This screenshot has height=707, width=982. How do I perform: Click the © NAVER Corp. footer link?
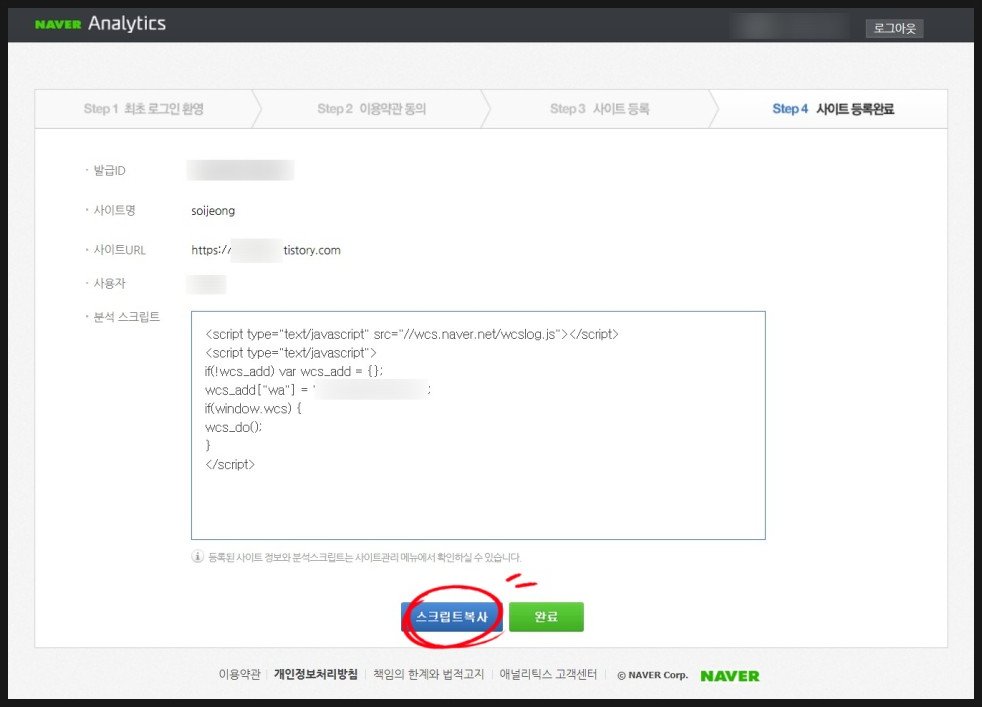coord(652,675)
